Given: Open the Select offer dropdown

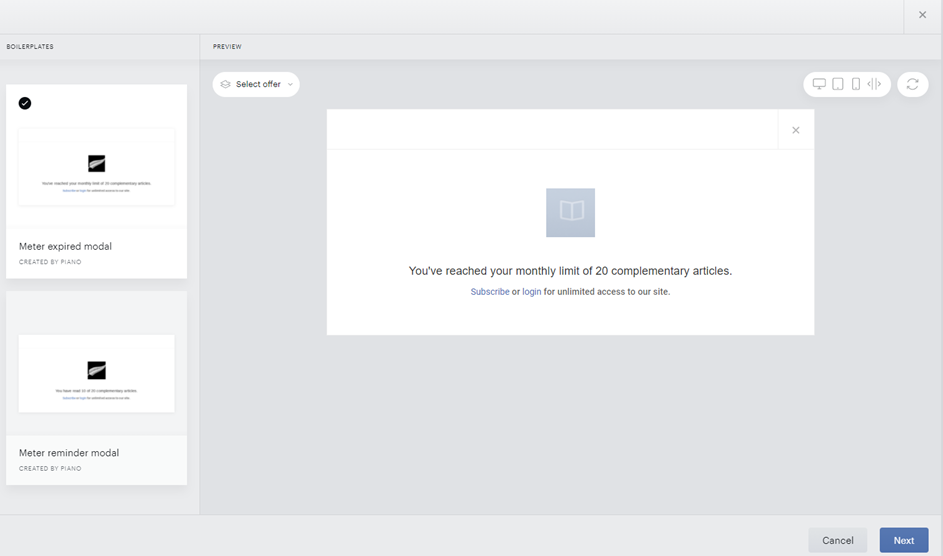Looking at the screenshot, I should pos(256,84).
